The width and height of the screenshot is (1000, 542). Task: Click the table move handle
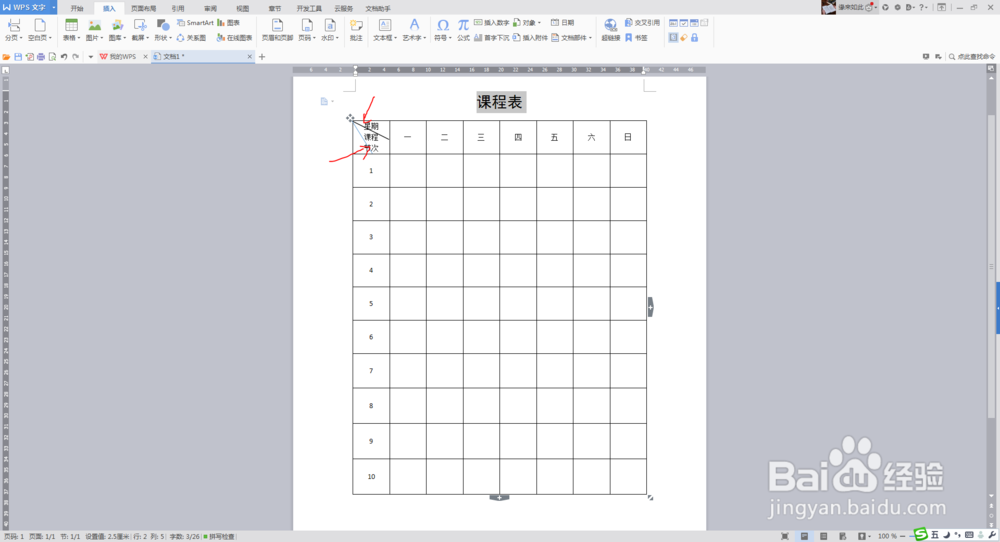[x=350, y=118]
